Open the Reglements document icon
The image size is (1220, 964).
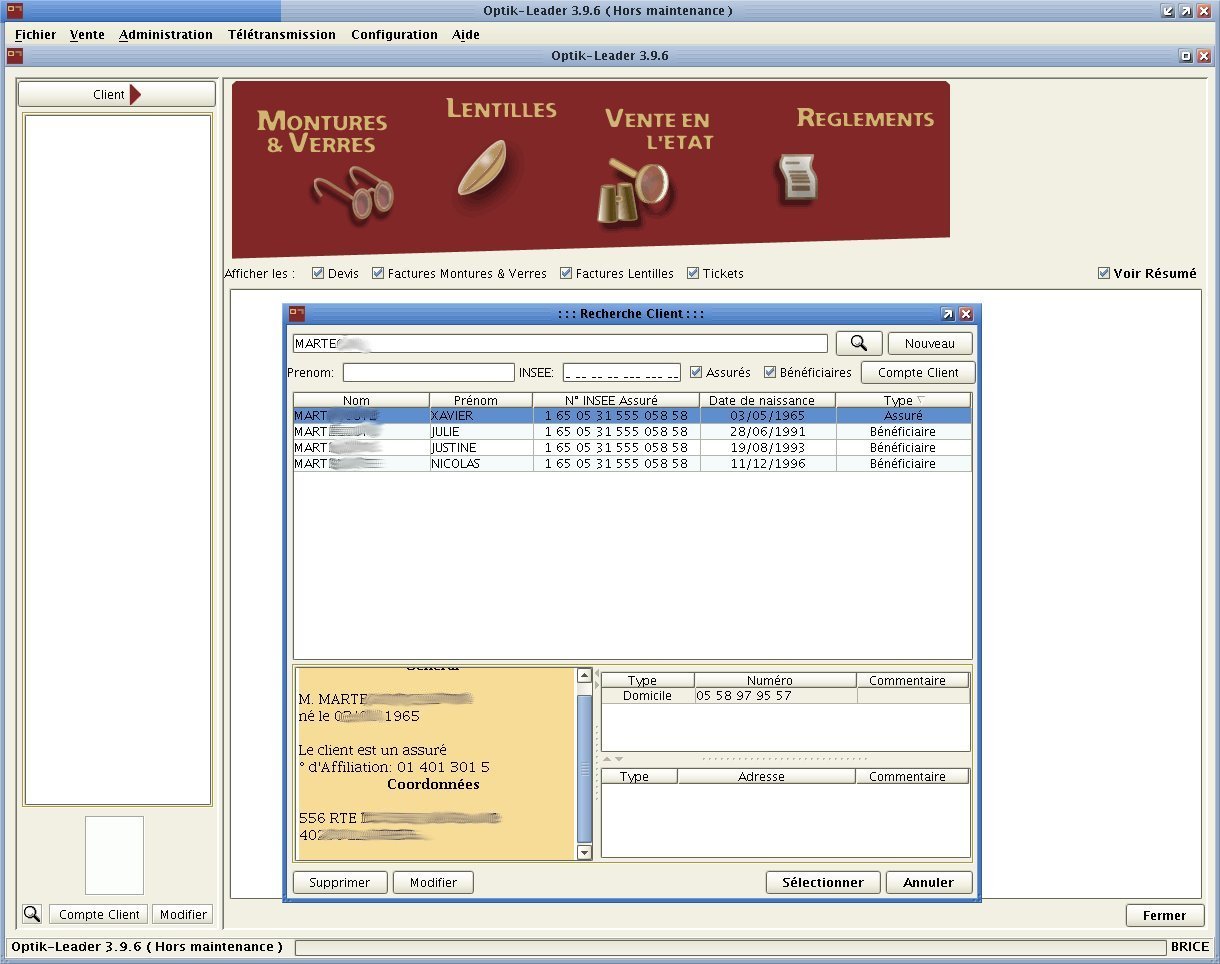click(x=797, y=178)
